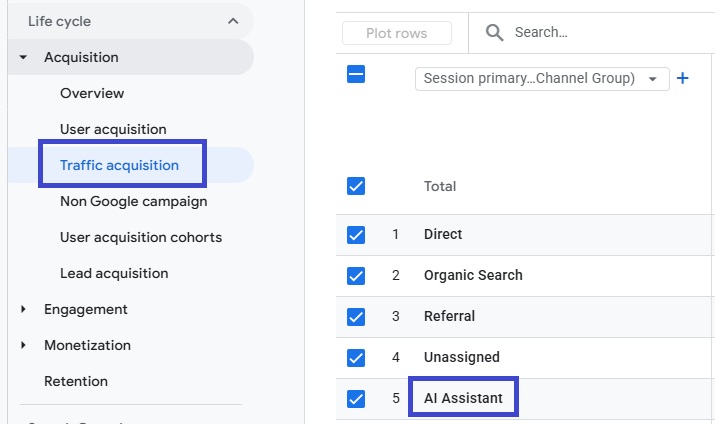Screen dimensions: 715x424
Task: Uncheck the Unassigned row checkbox
Action: click(356, 358)
